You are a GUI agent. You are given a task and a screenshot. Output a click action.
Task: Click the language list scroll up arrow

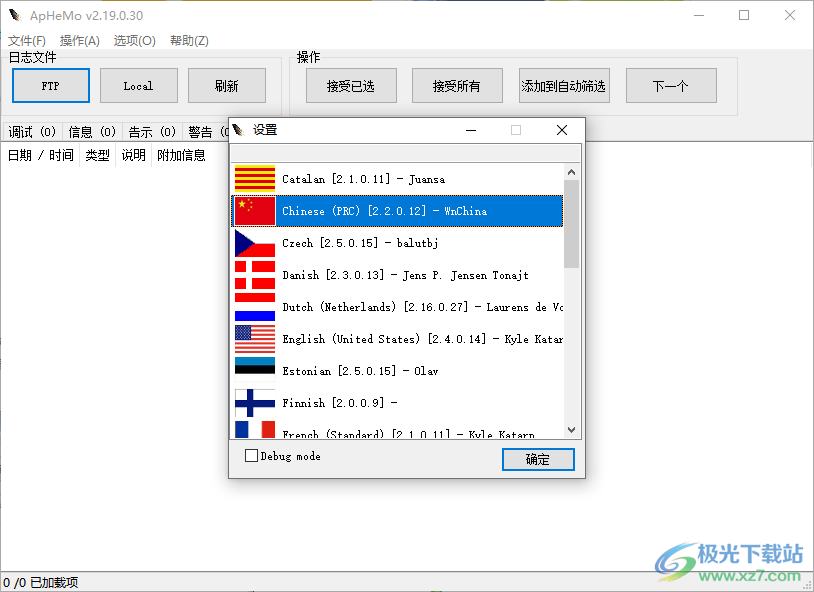coord(572,172)
